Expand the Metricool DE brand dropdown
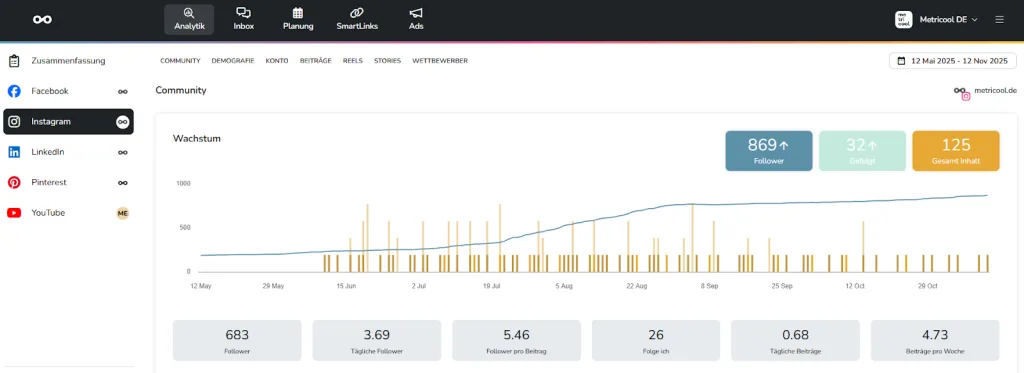This screenshot has height=373, width=1024. click(x=948, y=20)
